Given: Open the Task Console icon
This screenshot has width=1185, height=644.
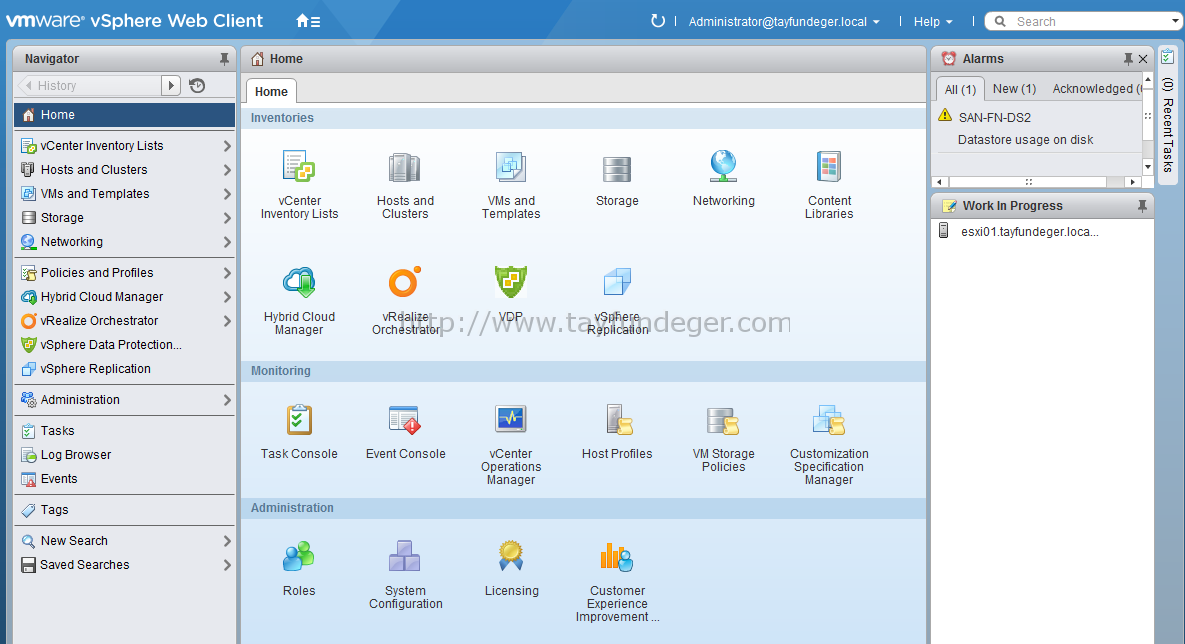Looking at the screenshot, I should (x=299, y=420).
